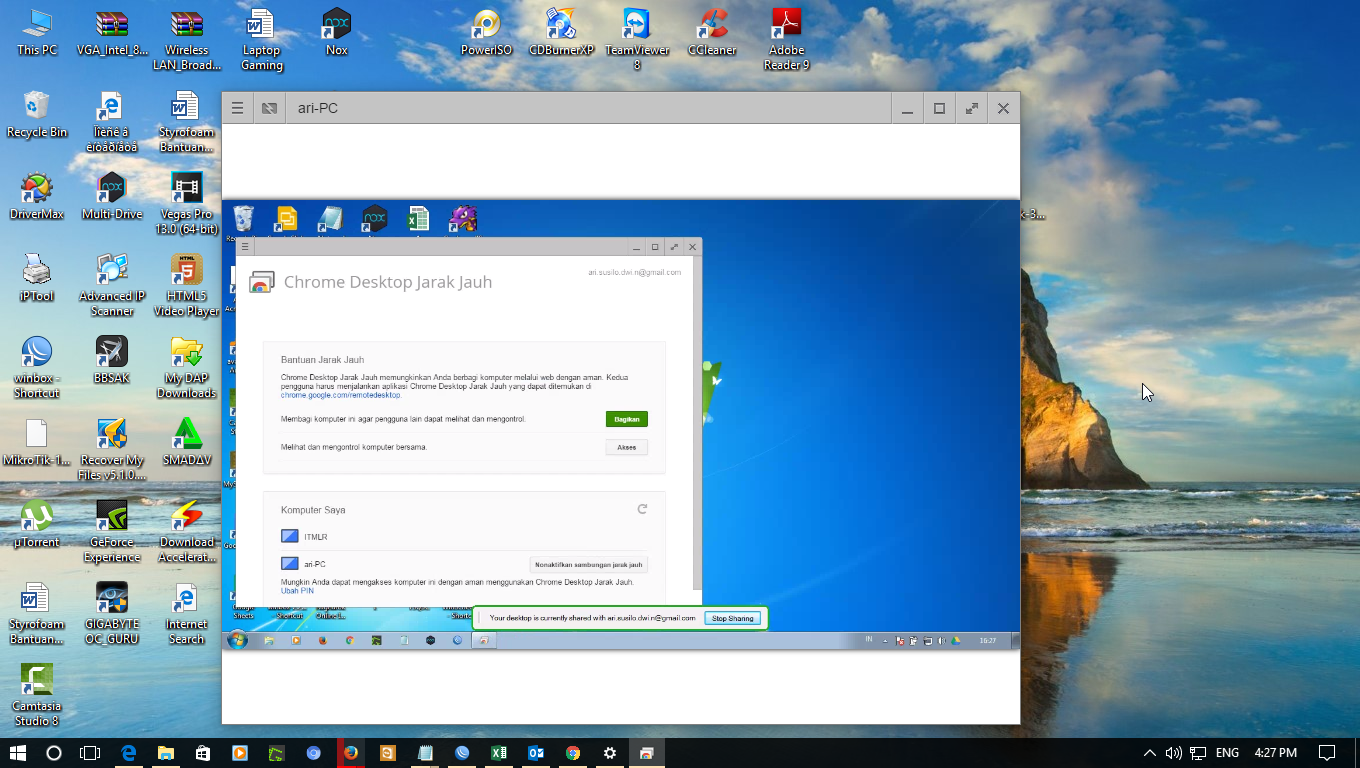The width and height of the screenshot is (1360, 768).
Task: Refresh the Komputer Saya computer list
Action: (x=643, y=508)
